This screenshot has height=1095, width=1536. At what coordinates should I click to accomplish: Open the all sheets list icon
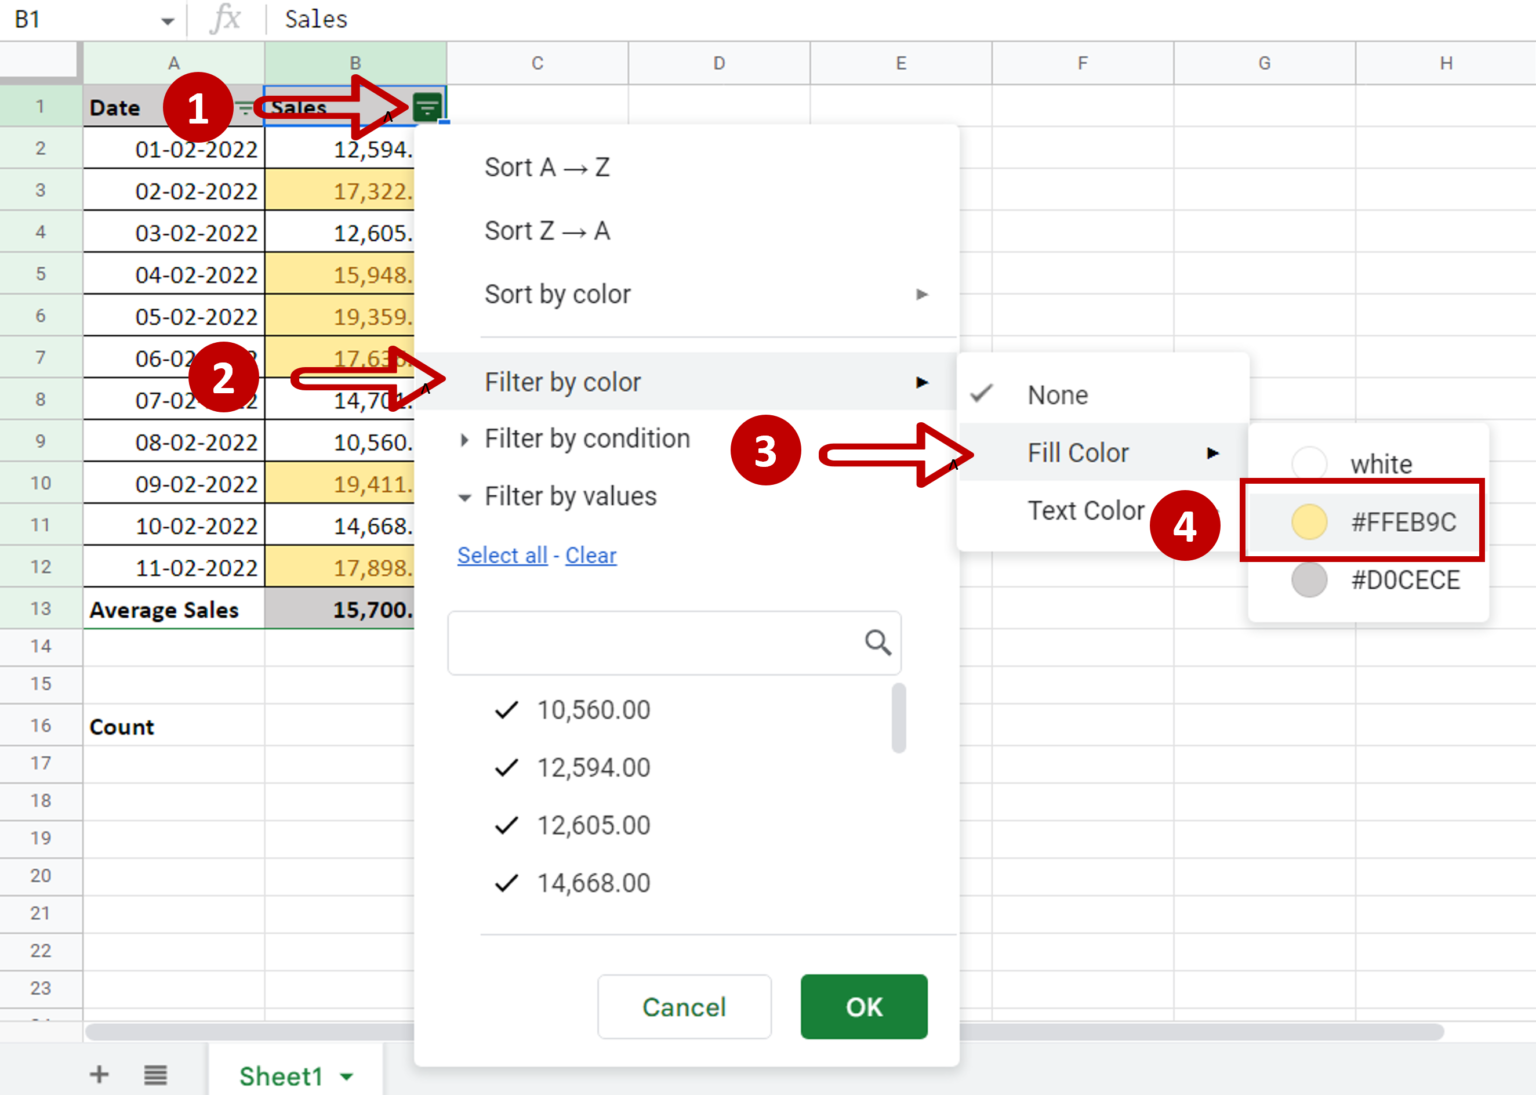point(155,1074)
